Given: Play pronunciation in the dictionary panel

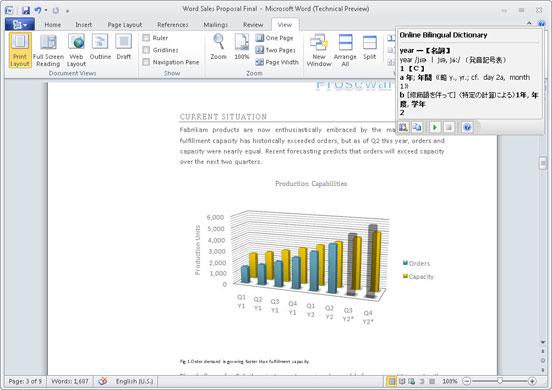Looking at the screenshot, I should (435, 127).
